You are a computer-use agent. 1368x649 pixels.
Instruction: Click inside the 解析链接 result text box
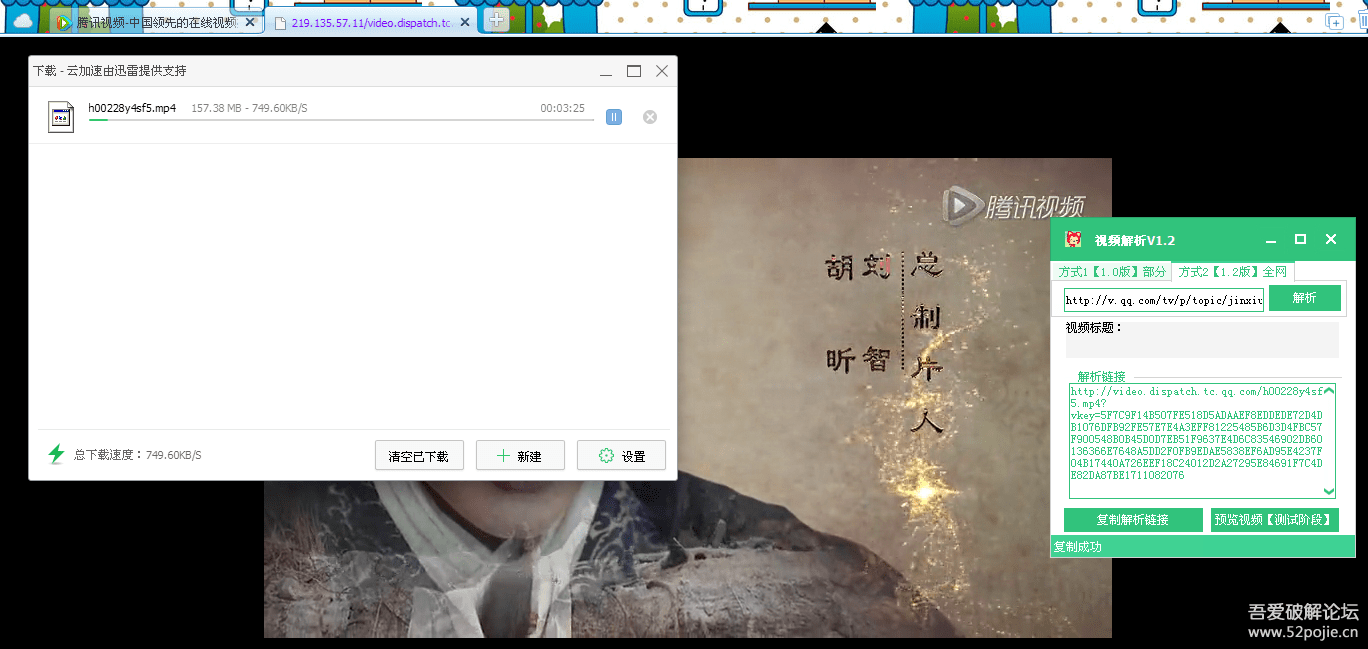[x=1202, y=441]
